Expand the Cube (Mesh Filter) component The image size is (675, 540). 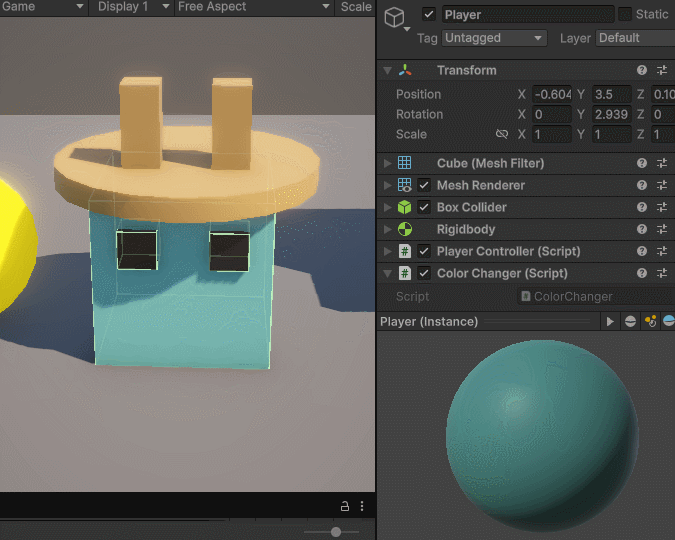[x=387, y=164]
